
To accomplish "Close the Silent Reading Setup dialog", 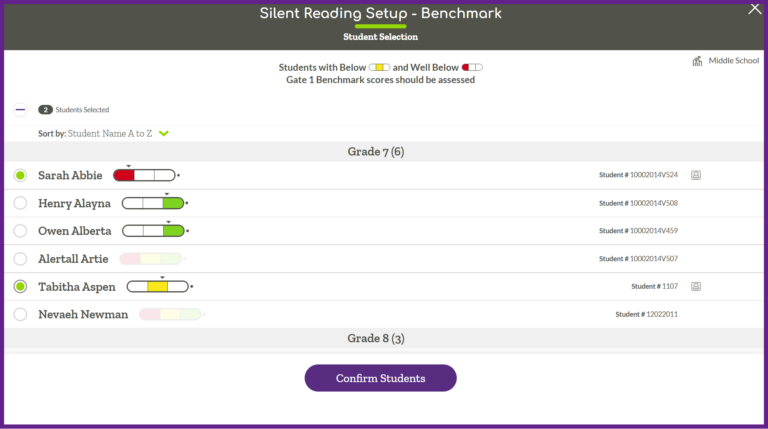I will click(x=754, y=9).
